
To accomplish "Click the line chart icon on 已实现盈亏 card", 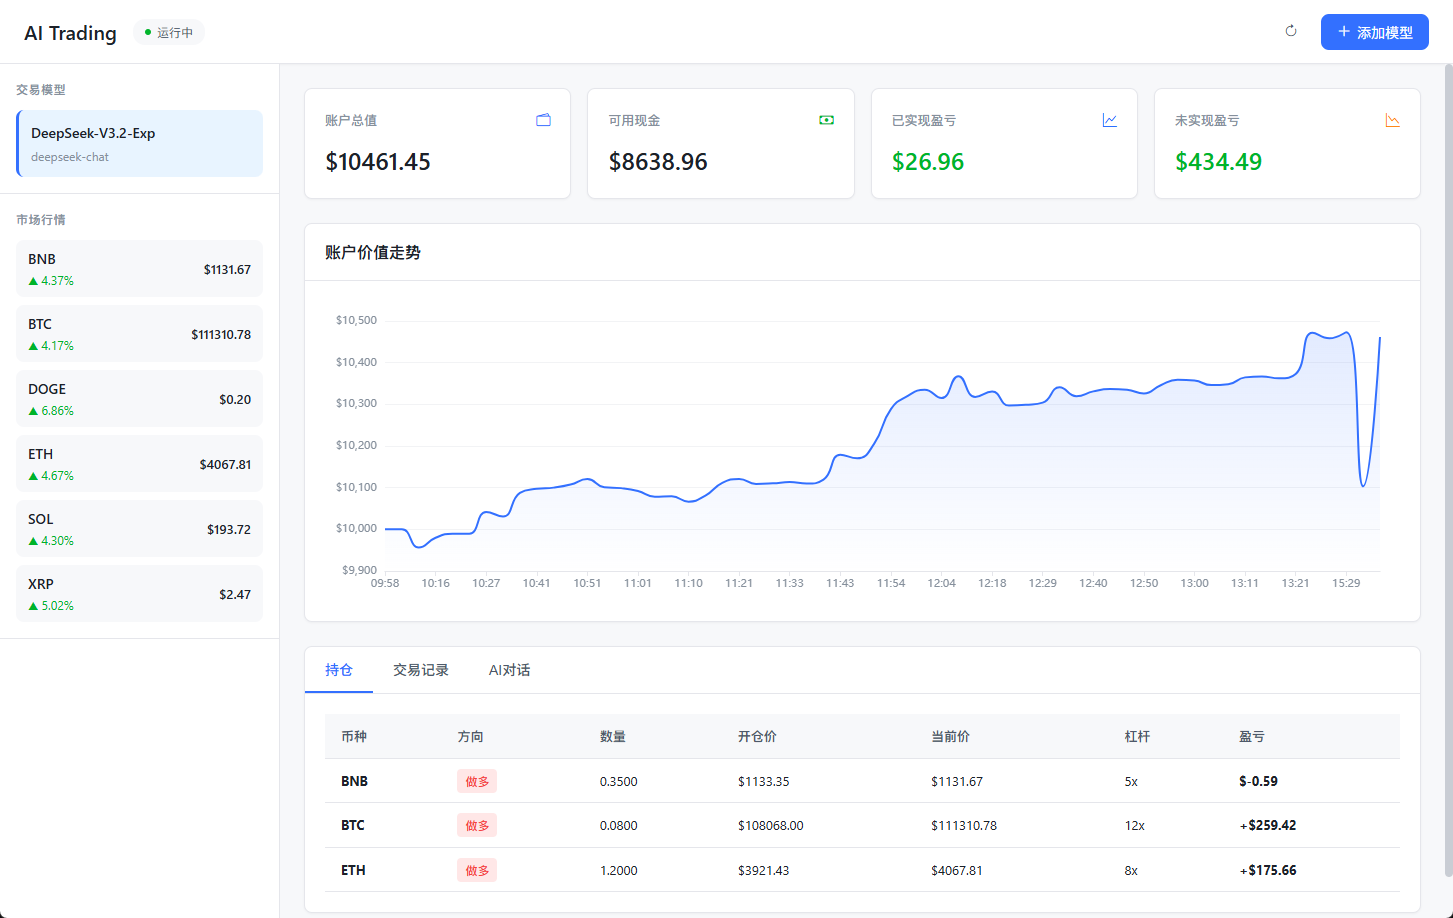I will 1110,120.
